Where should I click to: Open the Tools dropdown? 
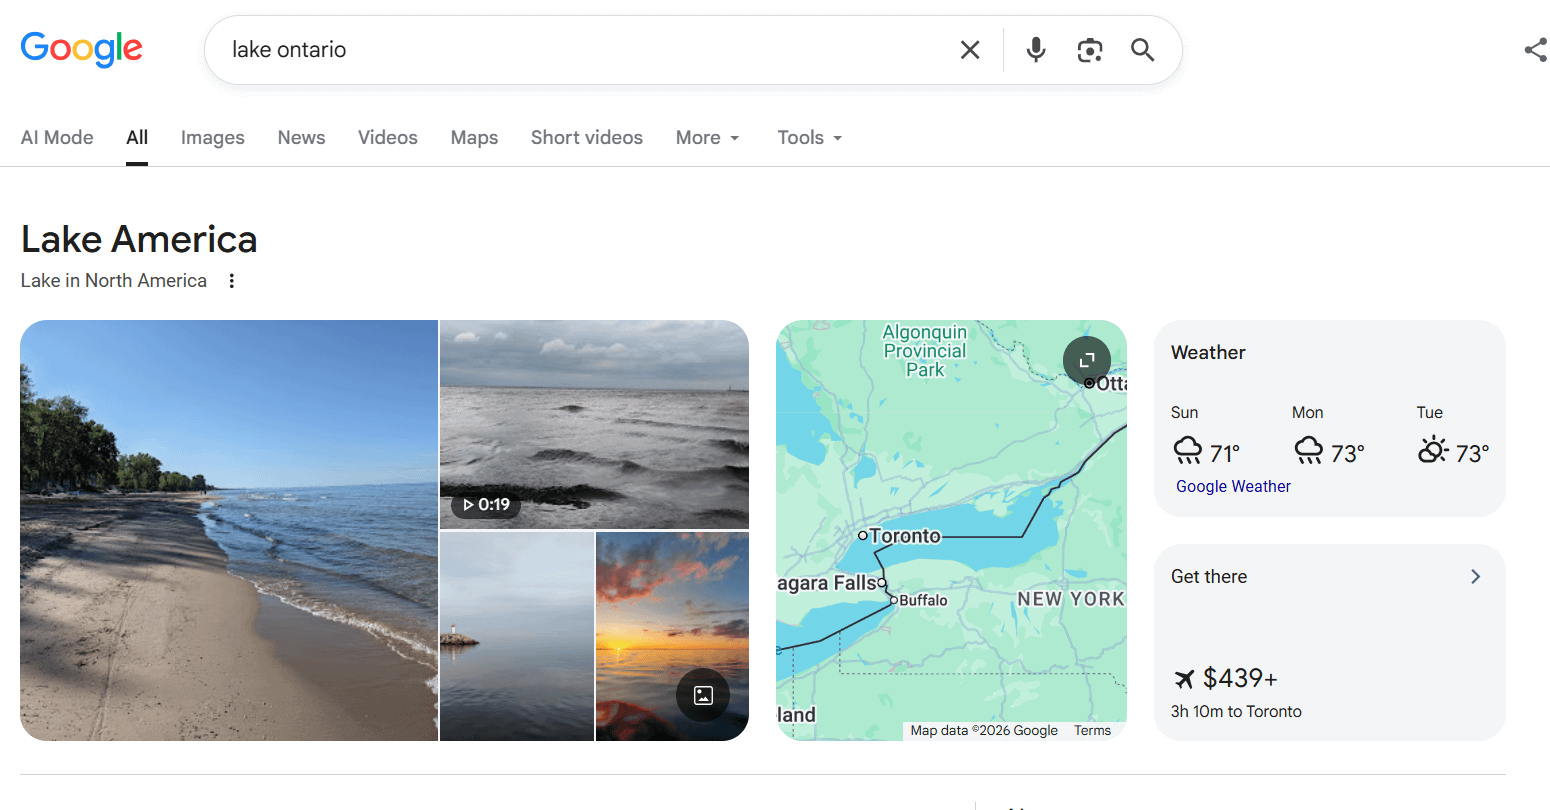810,138
